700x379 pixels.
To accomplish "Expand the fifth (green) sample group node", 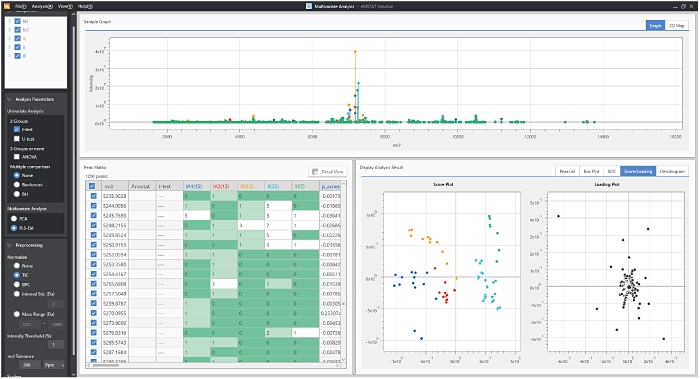I will coord(9,56).
